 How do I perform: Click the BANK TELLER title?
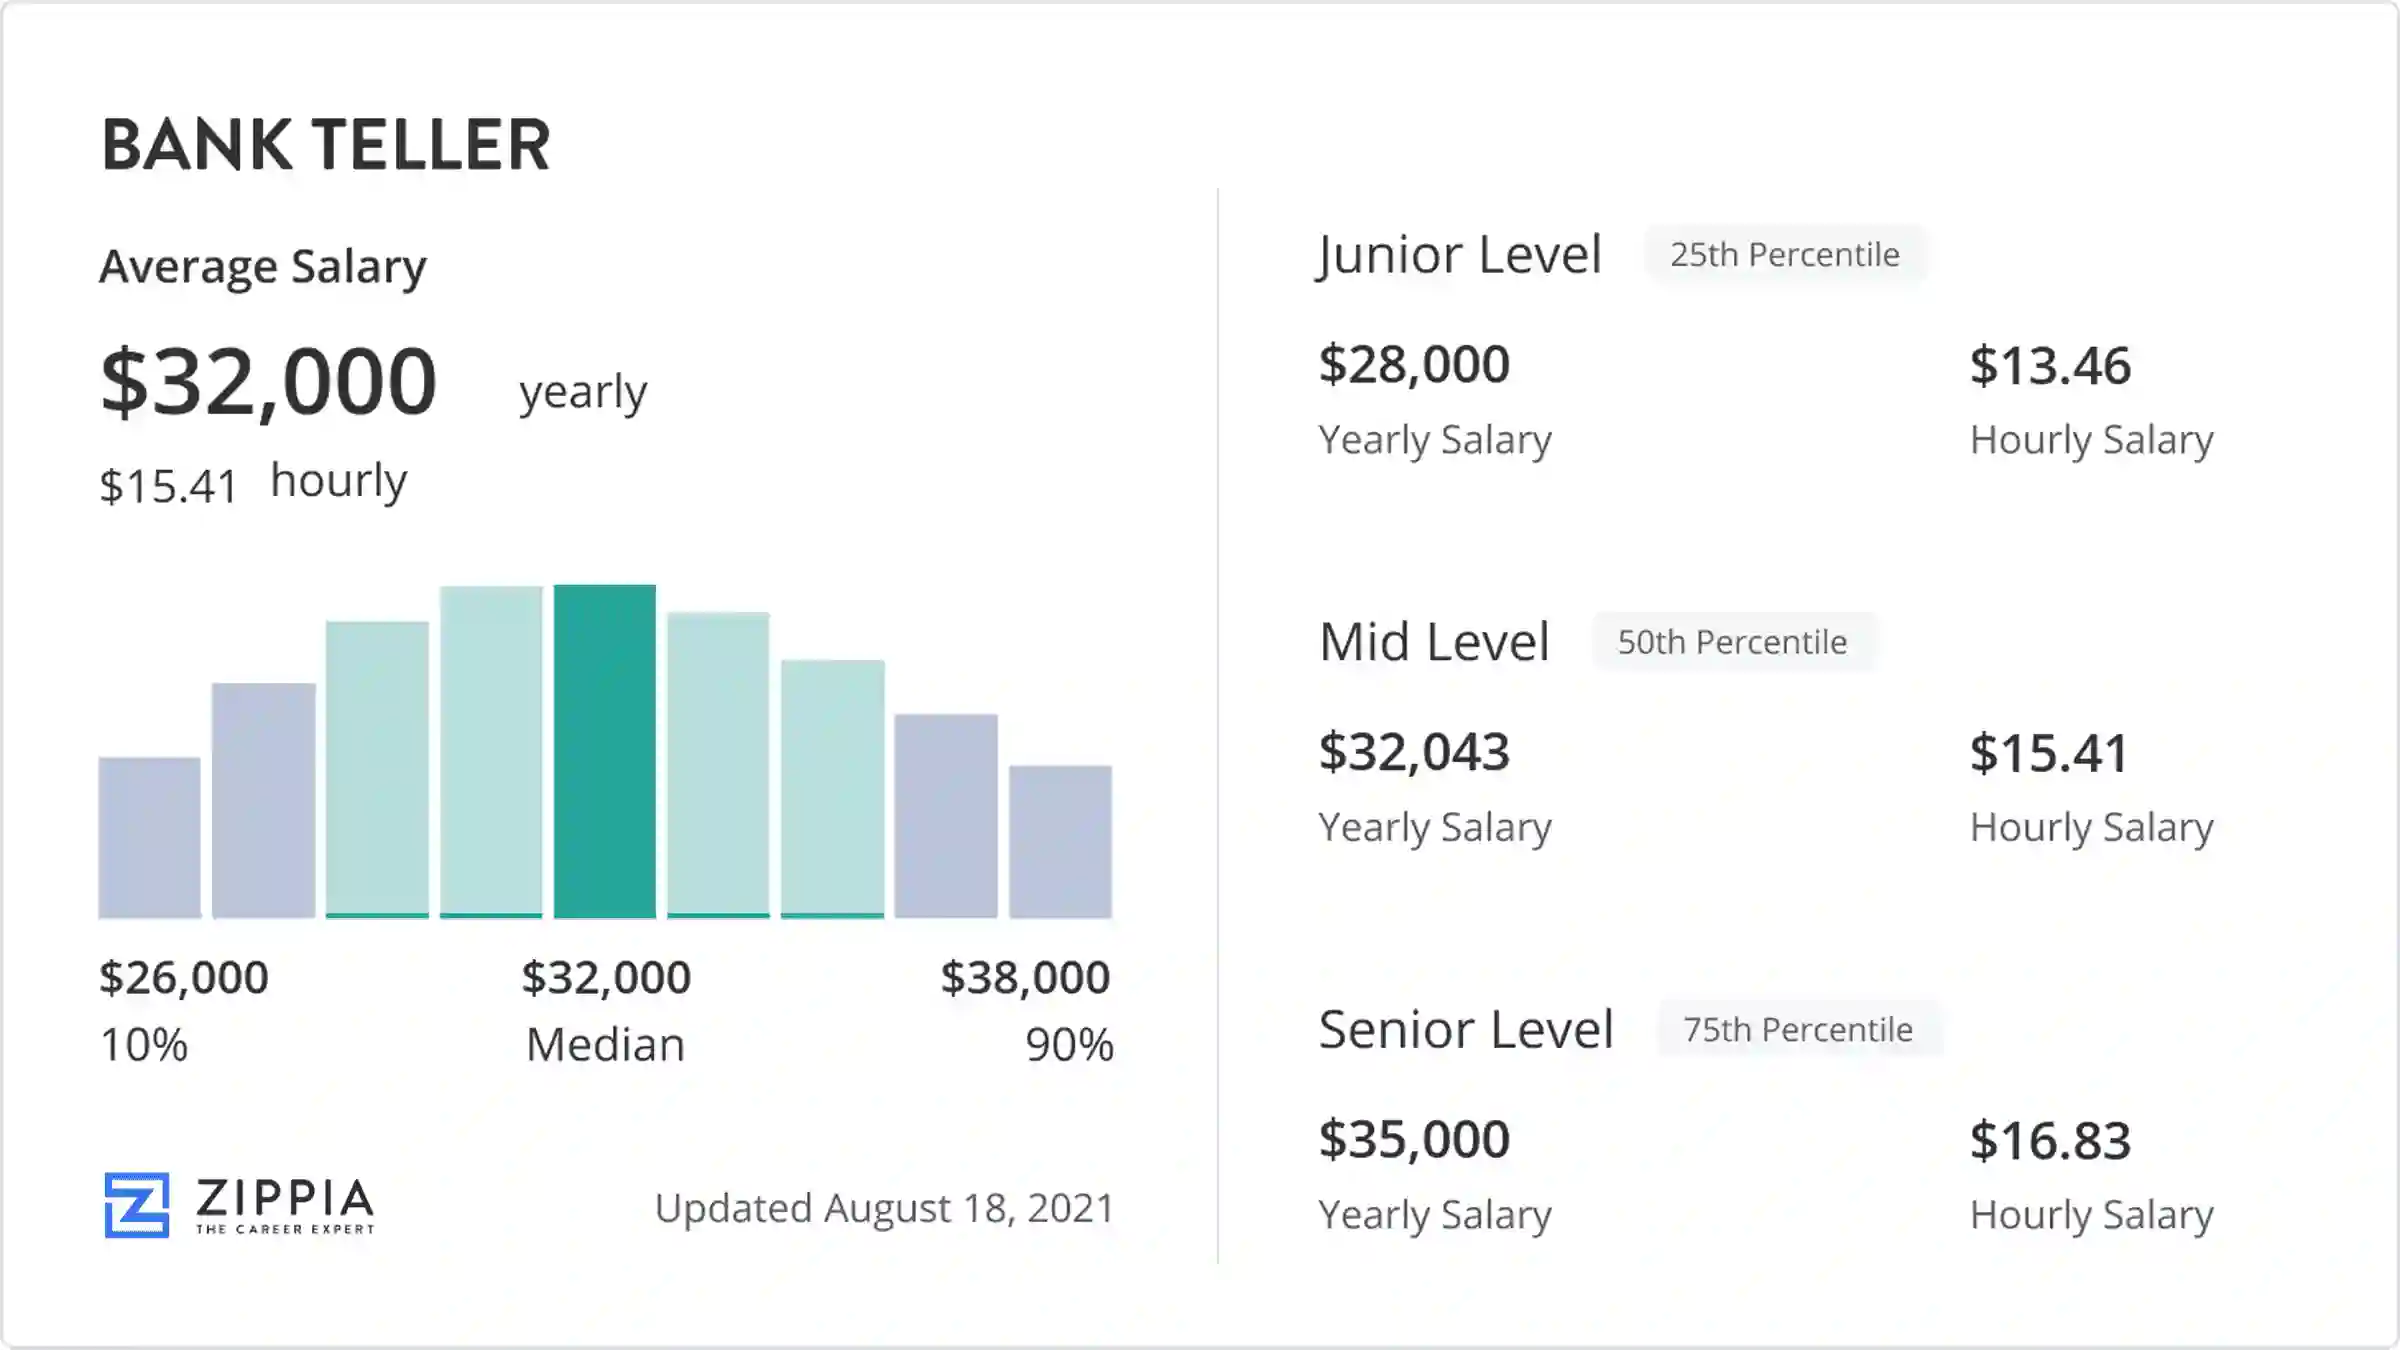pyautogui.click(x=326, y=145)
